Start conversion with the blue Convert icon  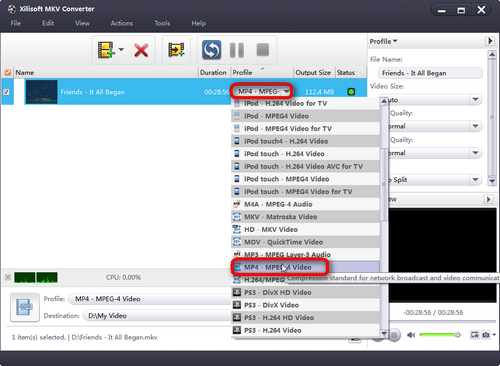(211, 50)
